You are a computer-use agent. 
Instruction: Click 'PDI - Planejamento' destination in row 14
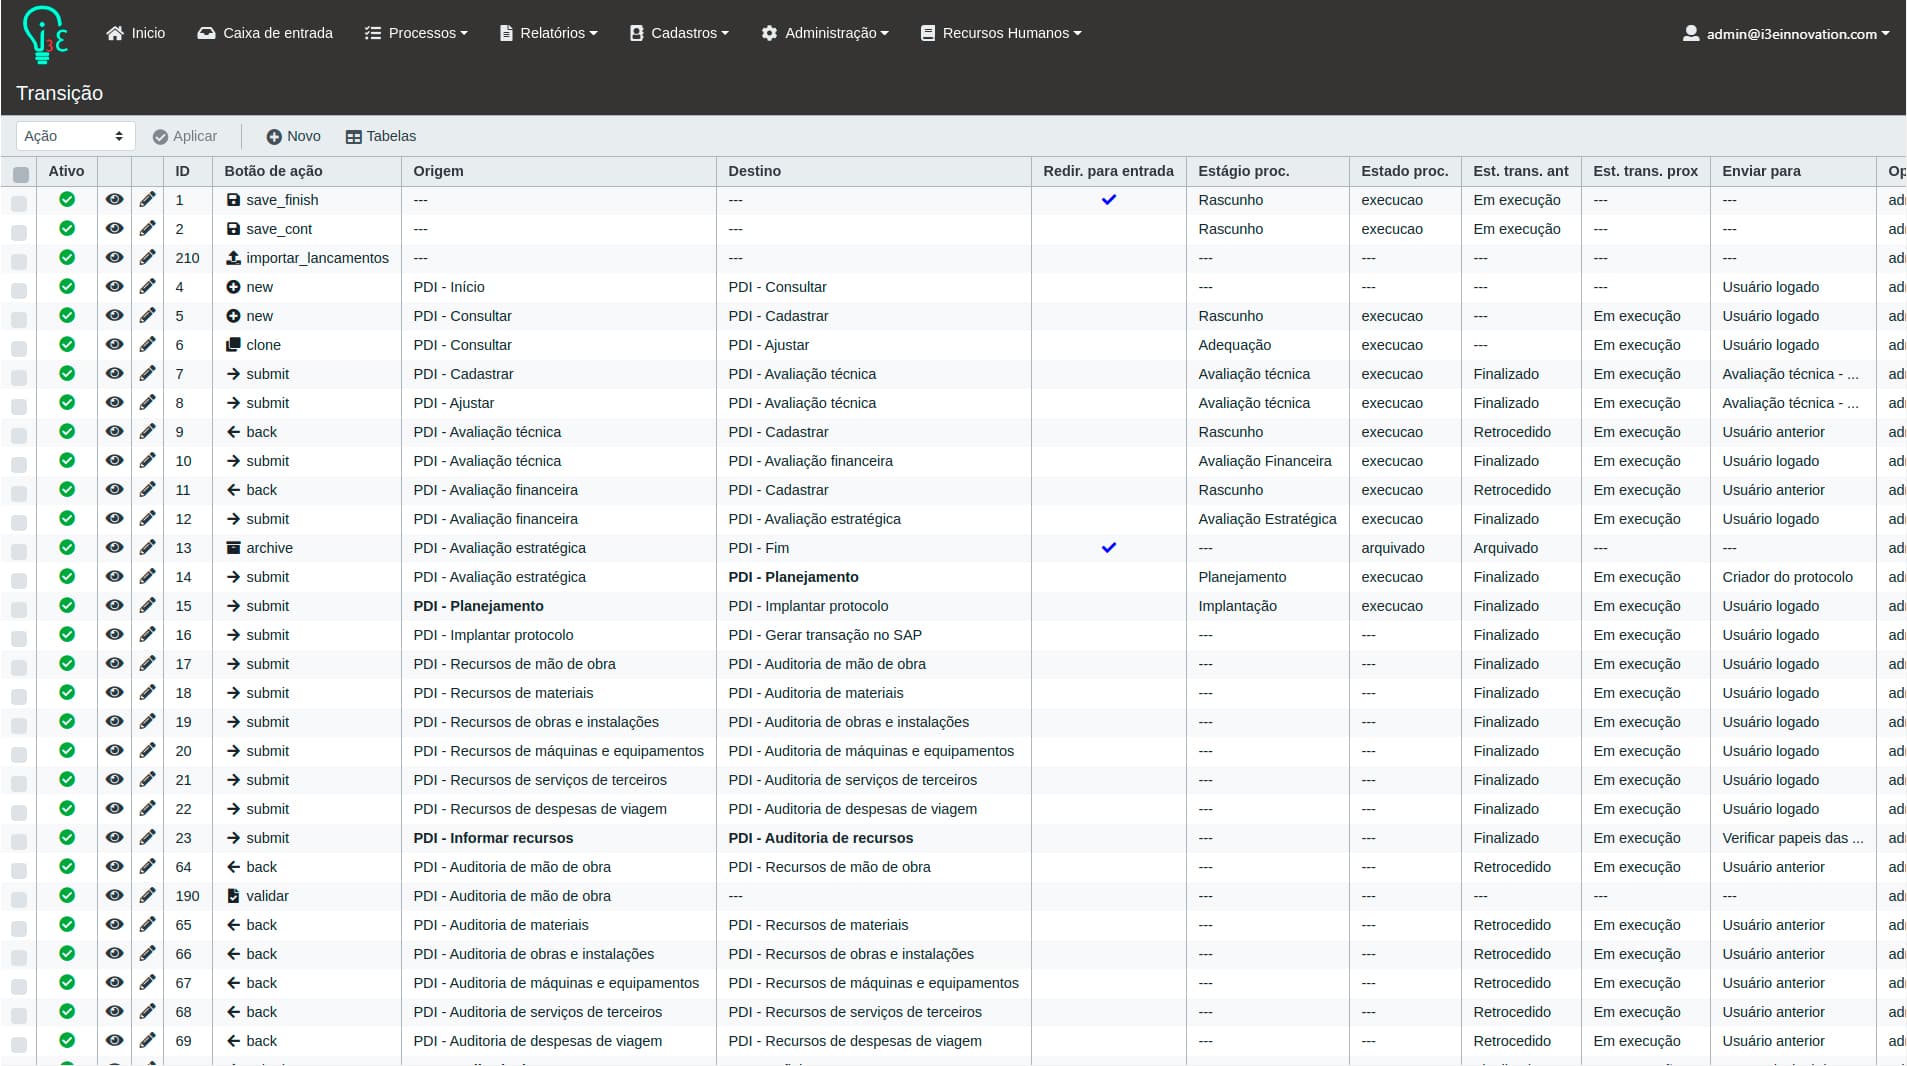pyautogui.click(x=793, y=577)
